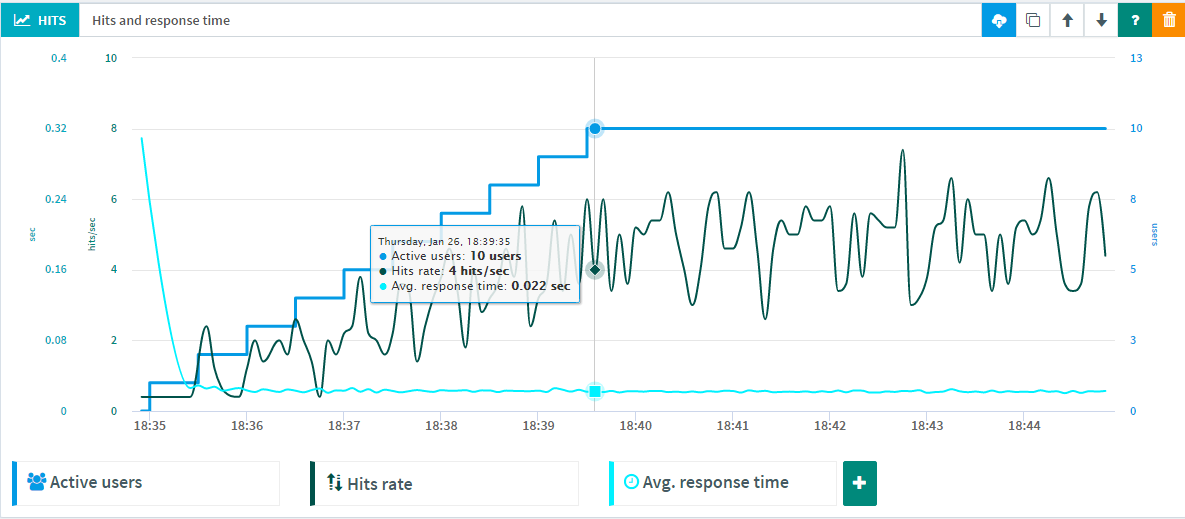Click the HITS chart icon label

(x=40, y=20)
